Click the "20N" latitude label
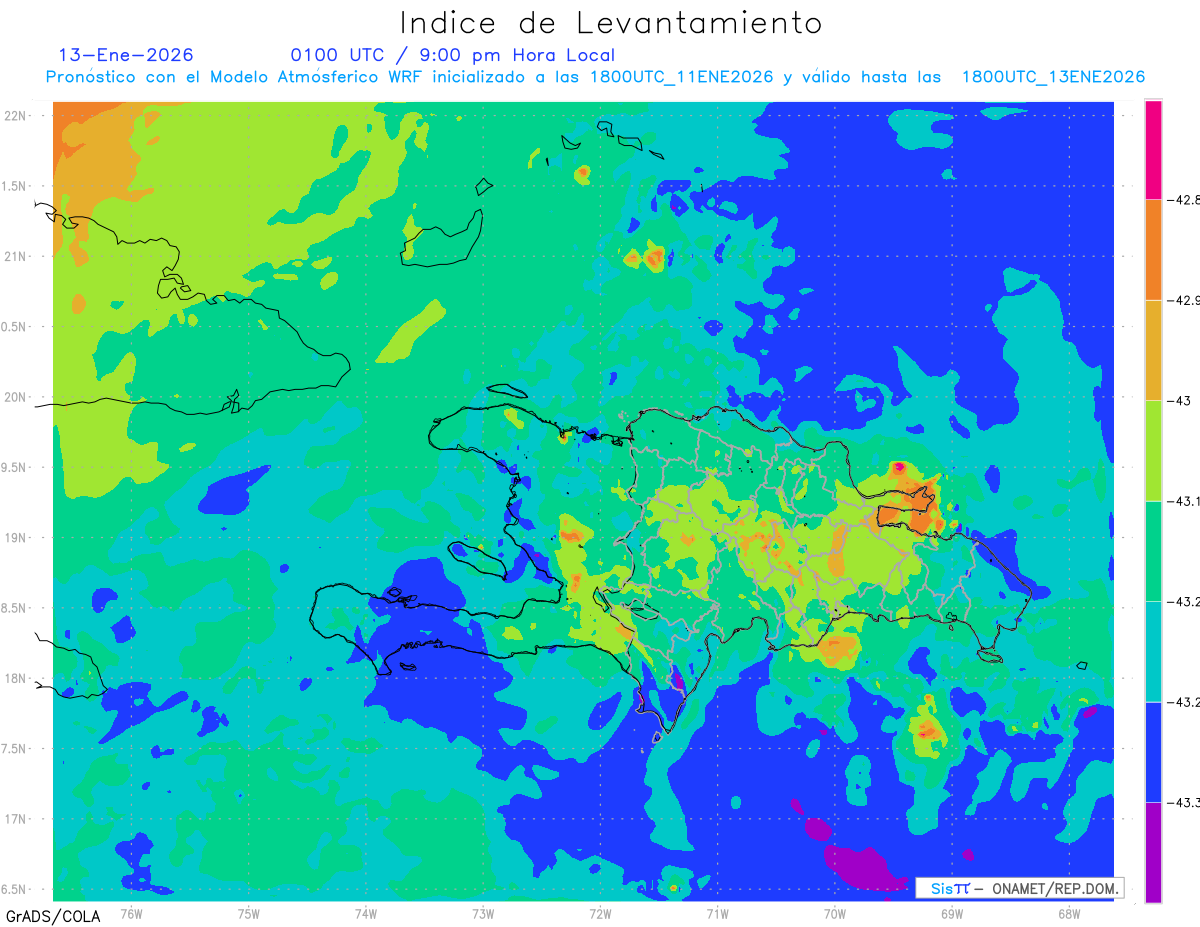This screenshot has height=927, width=1200. click(x=15, y=397)
